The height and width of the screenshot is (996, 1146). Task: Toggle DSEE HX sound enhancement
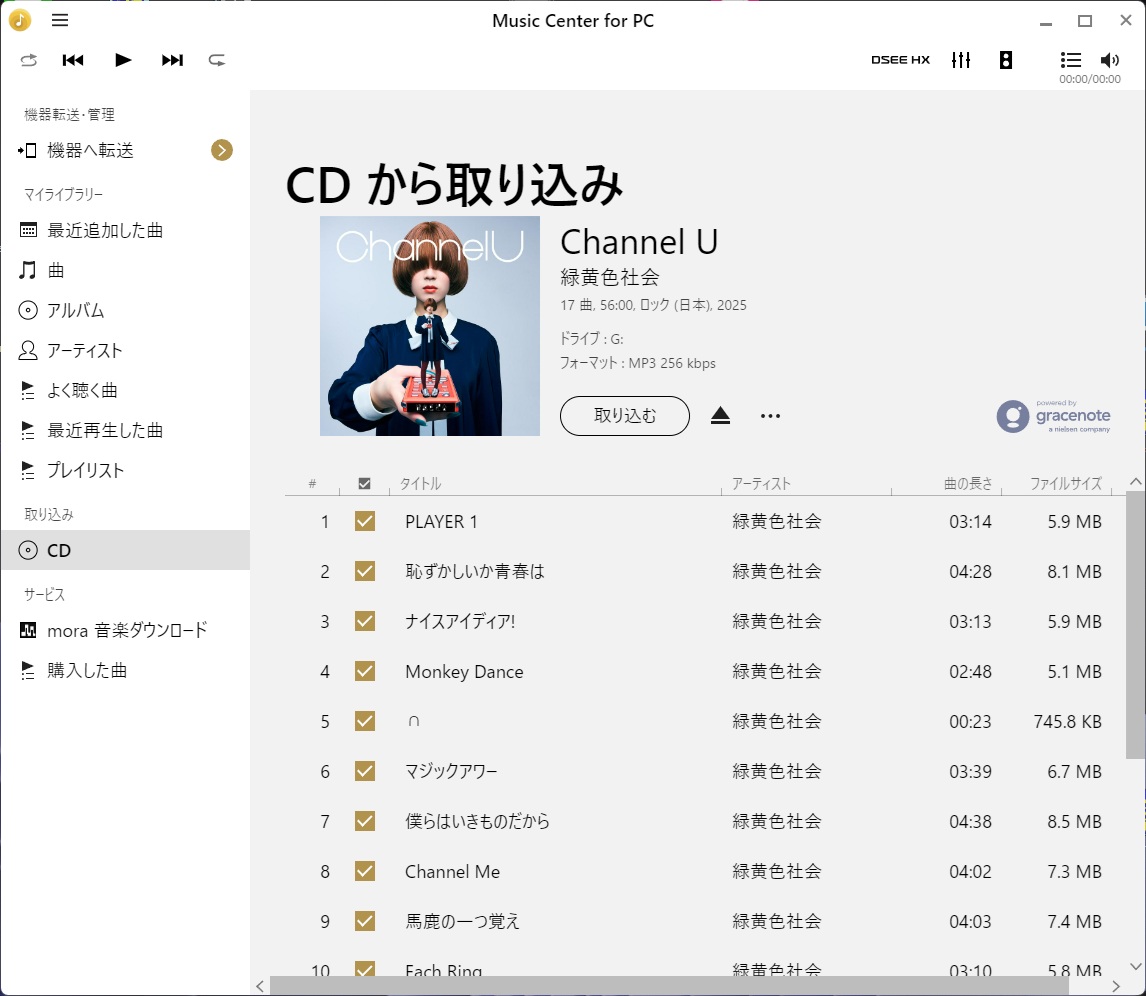click(900, 60)
